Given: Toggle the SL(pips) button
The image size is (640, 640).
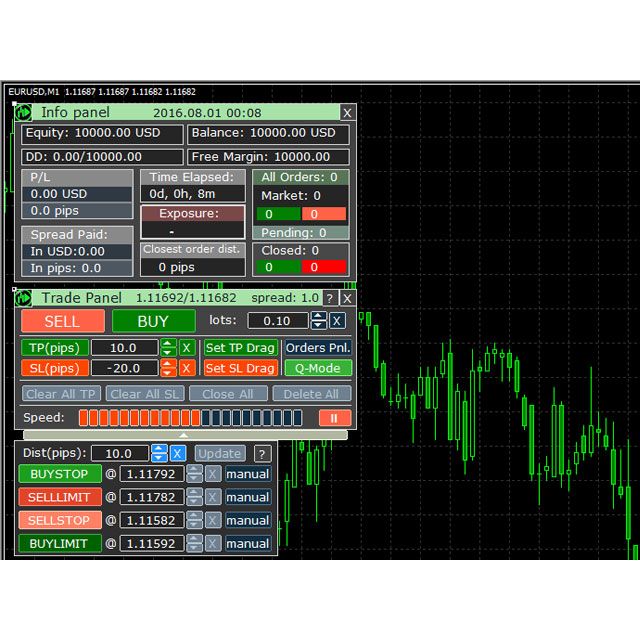Looking at the screenshot, I should tap(55, 368).
